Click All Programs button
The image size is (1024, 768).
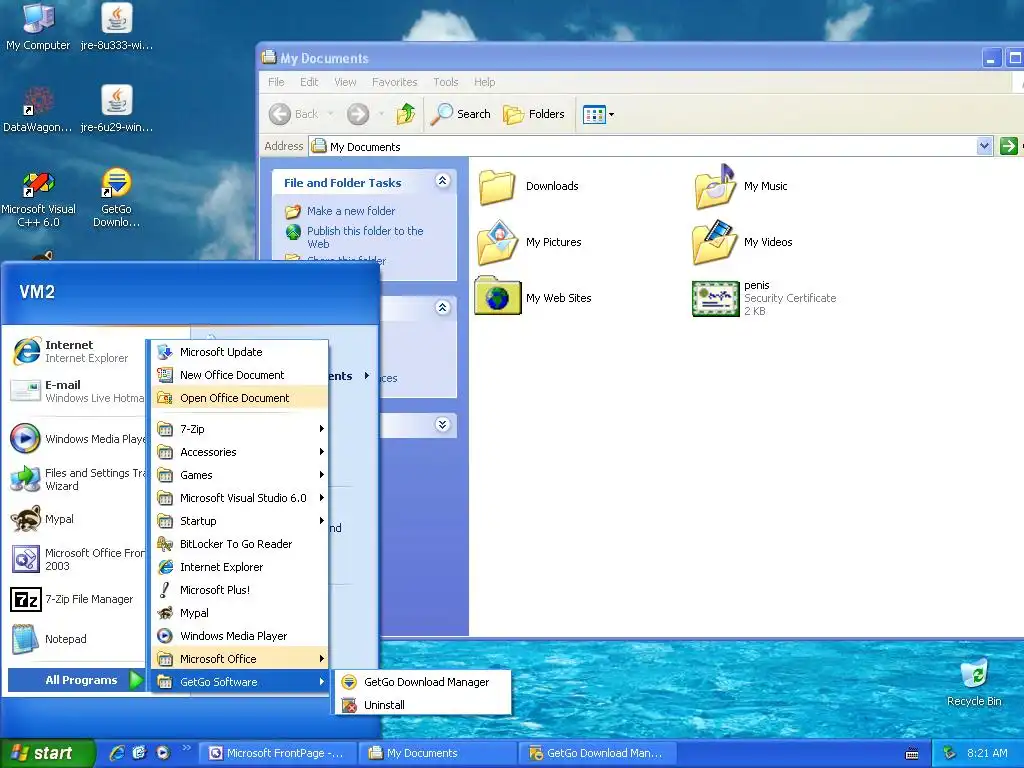77,680
